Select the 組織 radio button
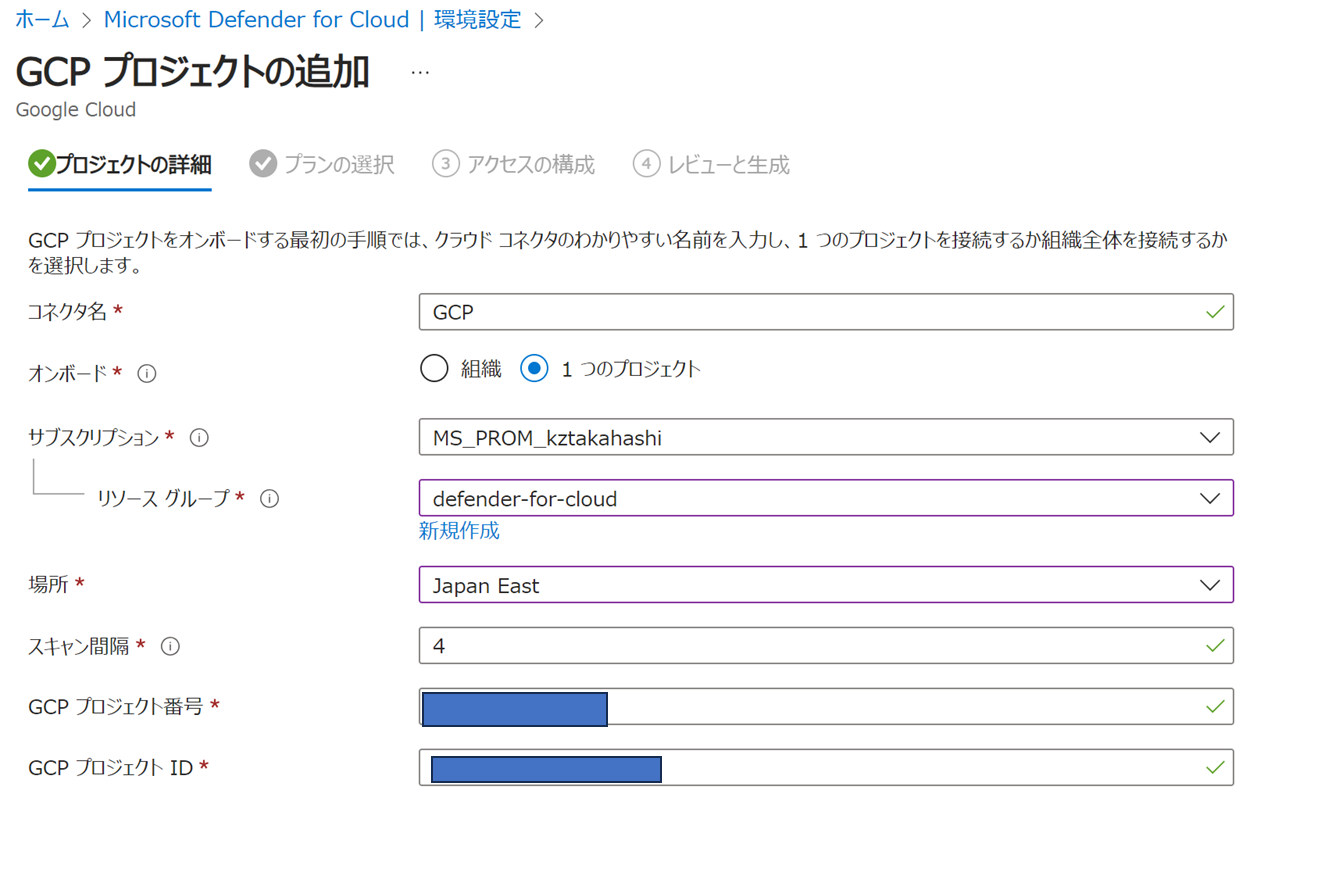The image size is (1321, 890). pyautogui.click(x=434, y=369)
